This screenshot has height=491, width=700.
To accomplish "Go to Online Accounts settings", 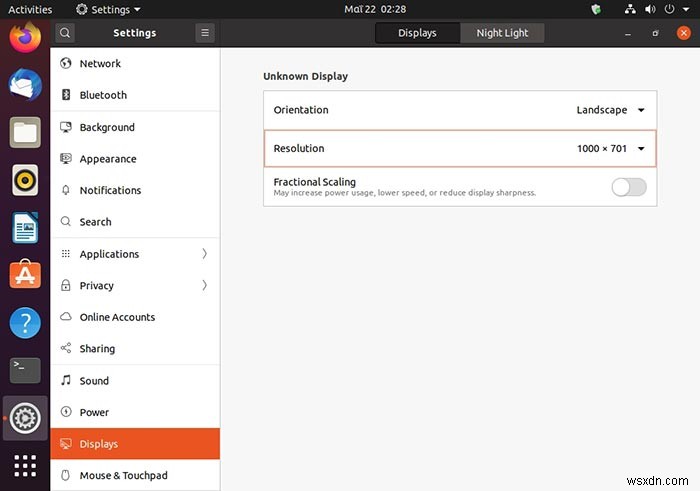I will click(135, 316).
